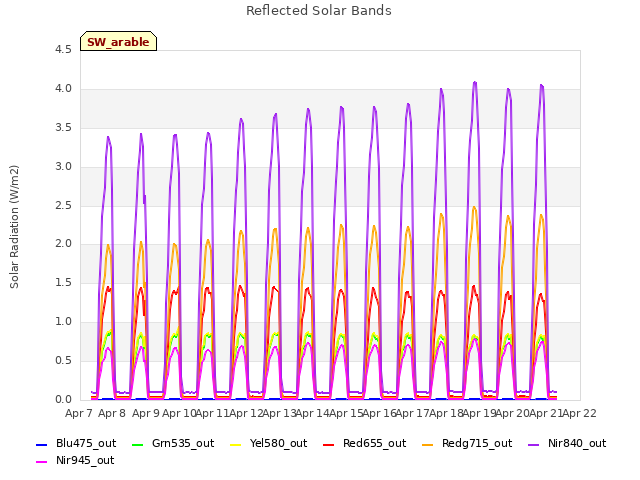Click the Redg715 orange peak on Apr 19
The width and height of the screenshot is (640, 480).
[x=474, y=207]
